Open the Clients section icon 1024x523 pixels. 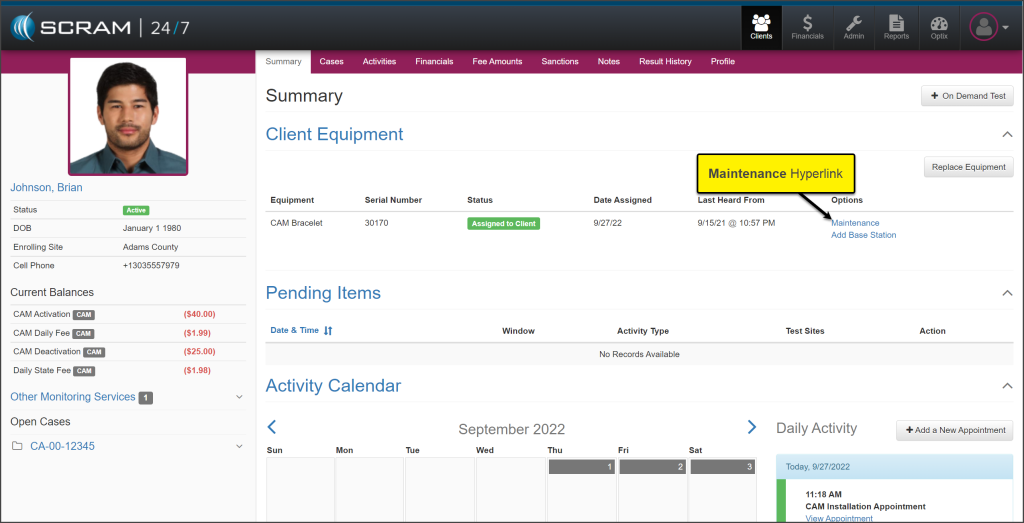(x=761, y=26)
